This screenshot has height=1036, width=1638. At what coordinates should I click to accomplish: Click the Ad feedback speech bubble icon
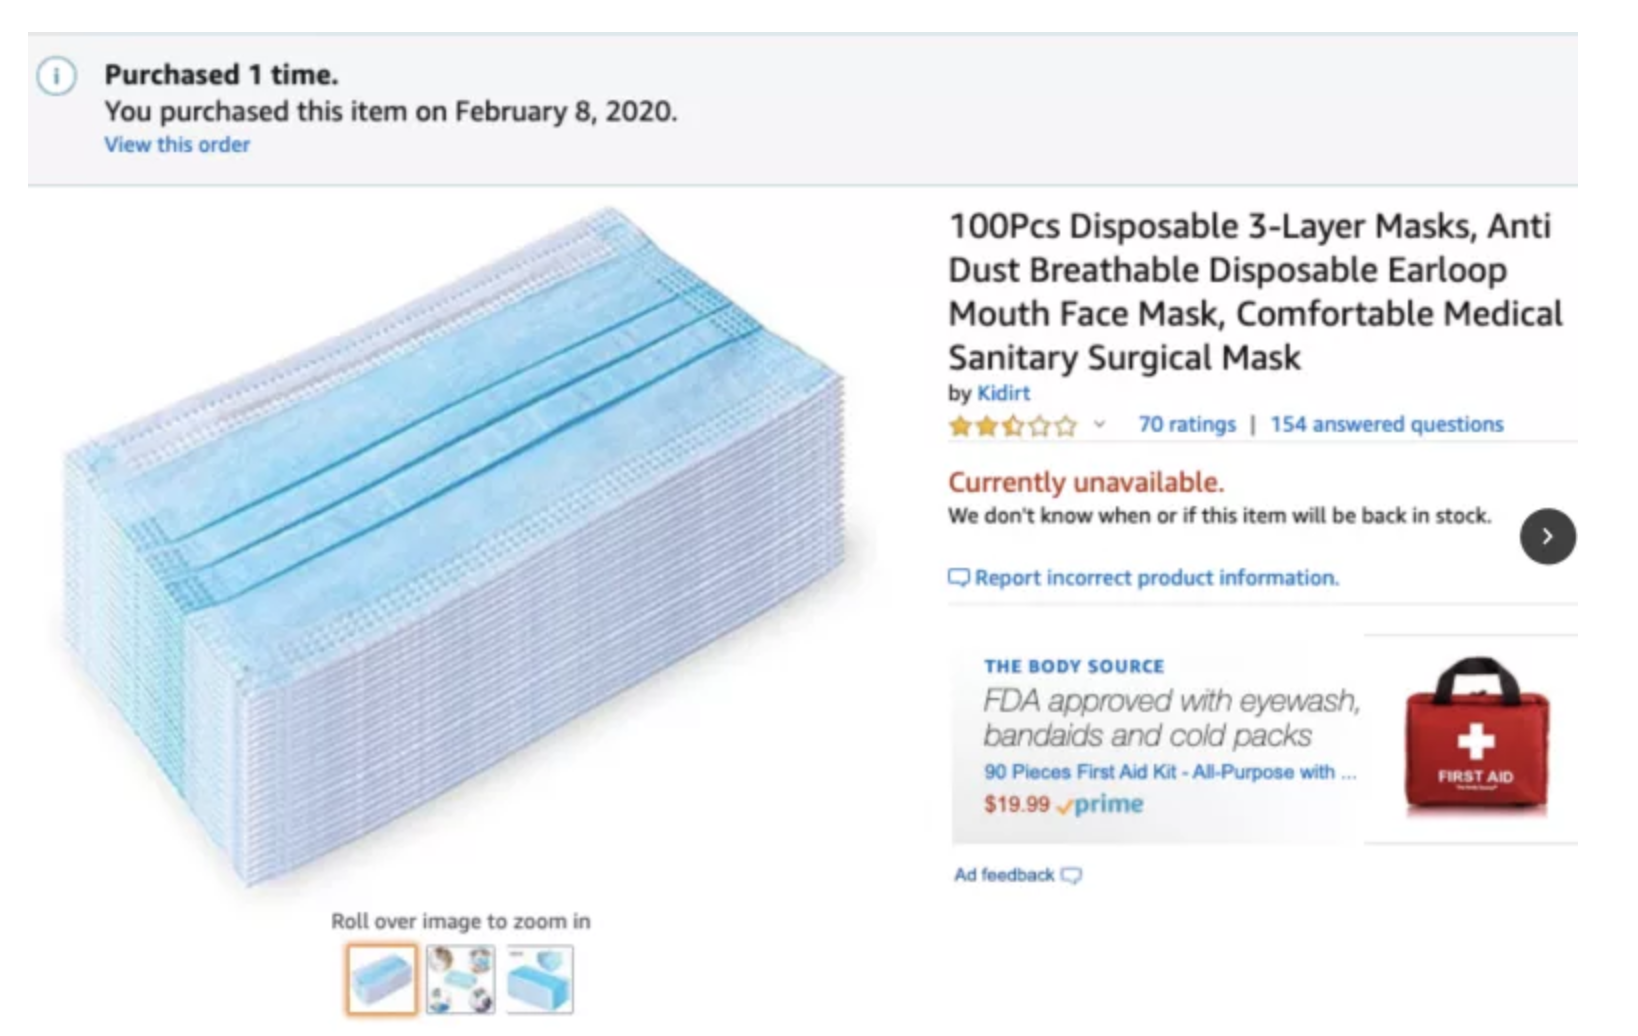[1071, 876]
